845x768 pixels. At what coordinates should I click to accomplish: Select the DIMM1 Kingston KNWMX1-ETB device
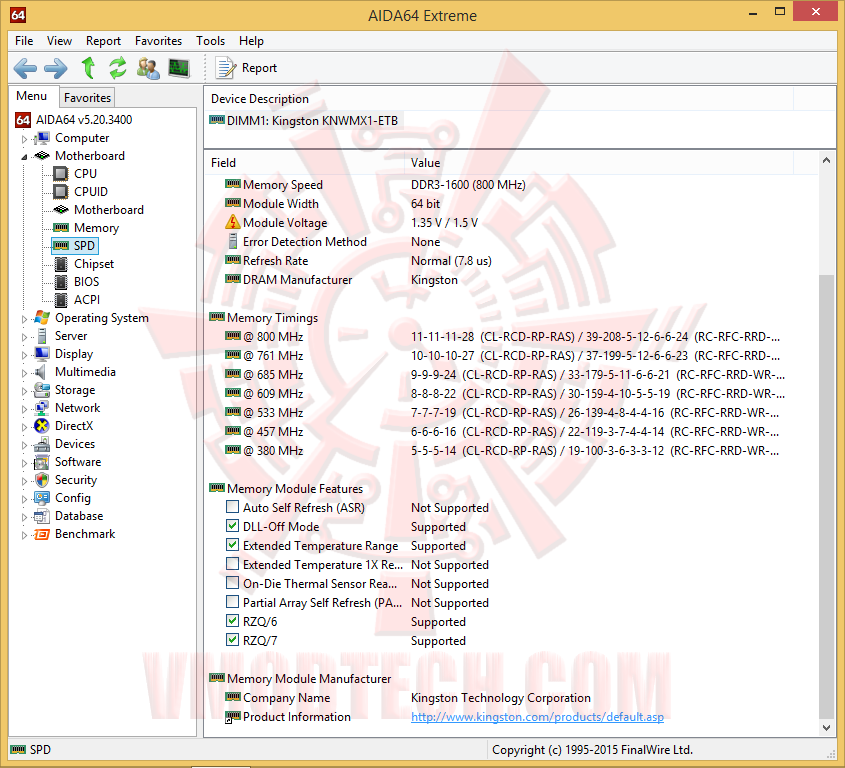[x=304, y=121]
